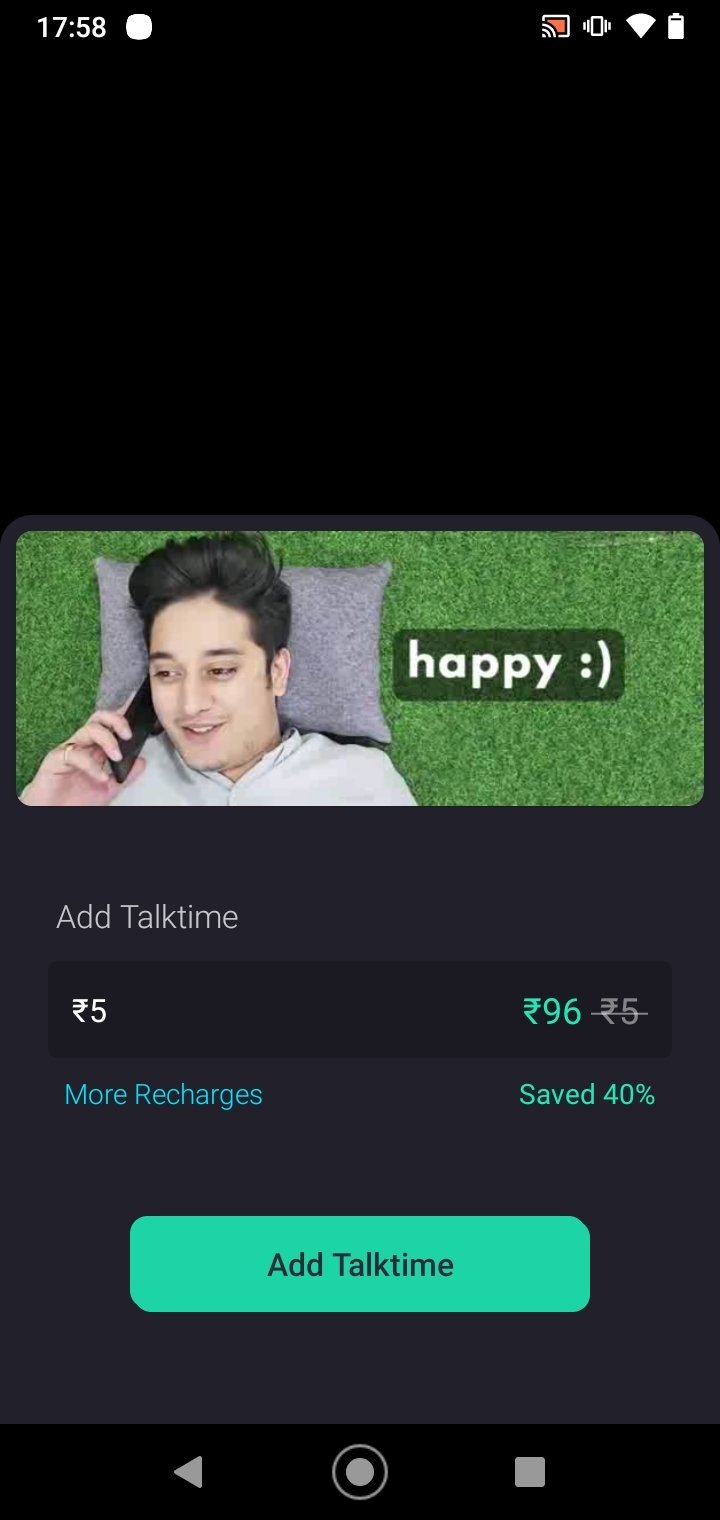Viewport: 720px width, 1520px height.
Task: Tap the Wi-Fi signal status icon
Action: point(640,27)
